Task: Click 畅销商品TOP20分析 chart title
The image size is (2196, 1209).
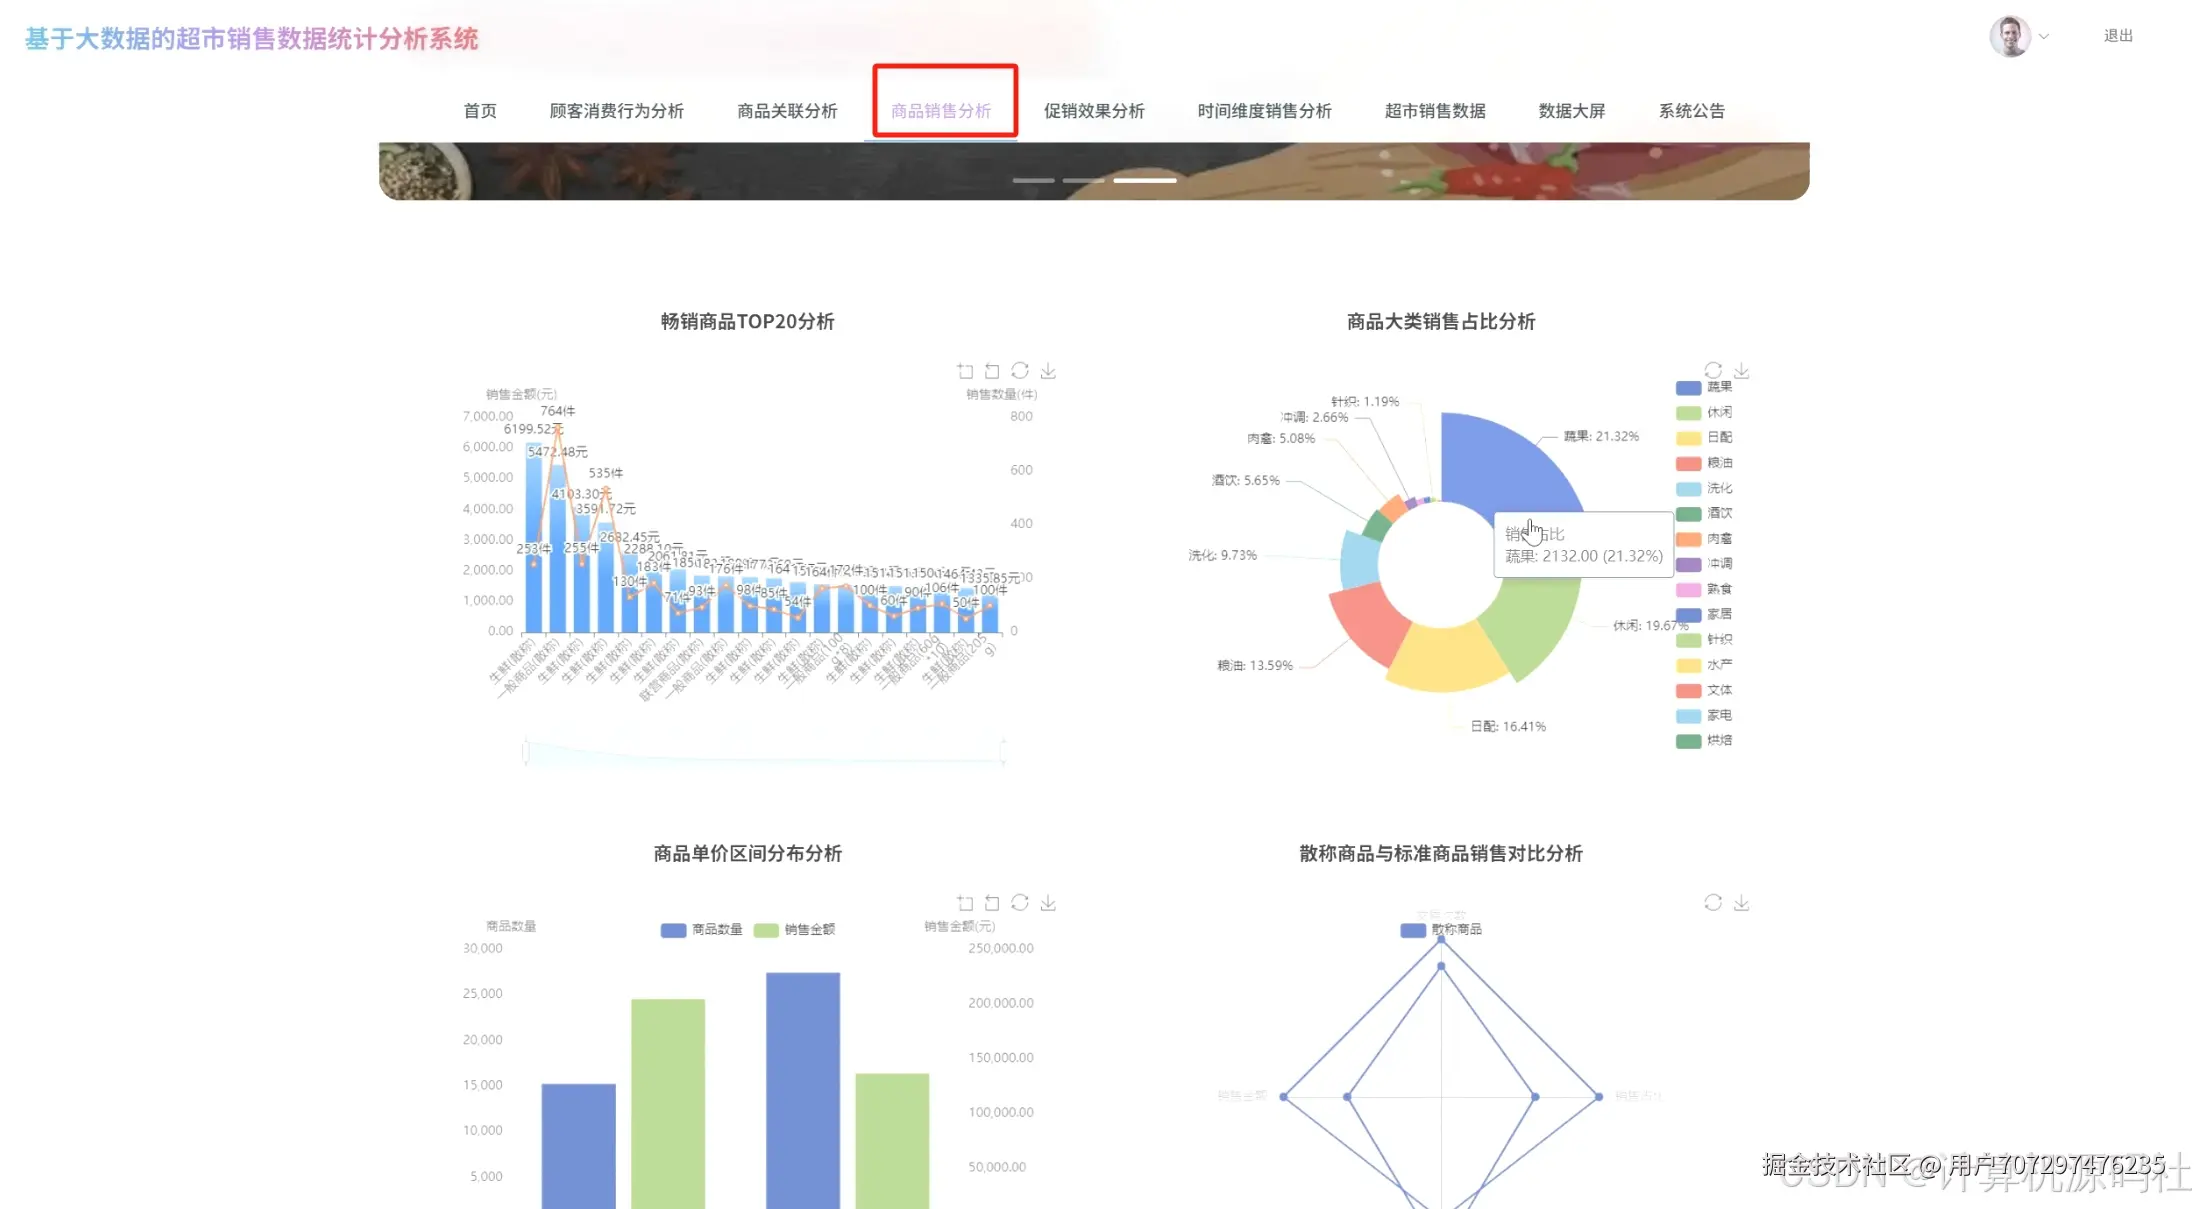Action: pos(747,322)
